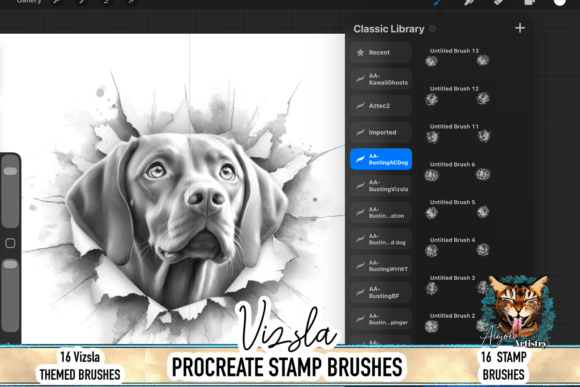This screenshot has height=387, width=580.
Task: Select the AA-BustingBF brush set
Action: 381,292
